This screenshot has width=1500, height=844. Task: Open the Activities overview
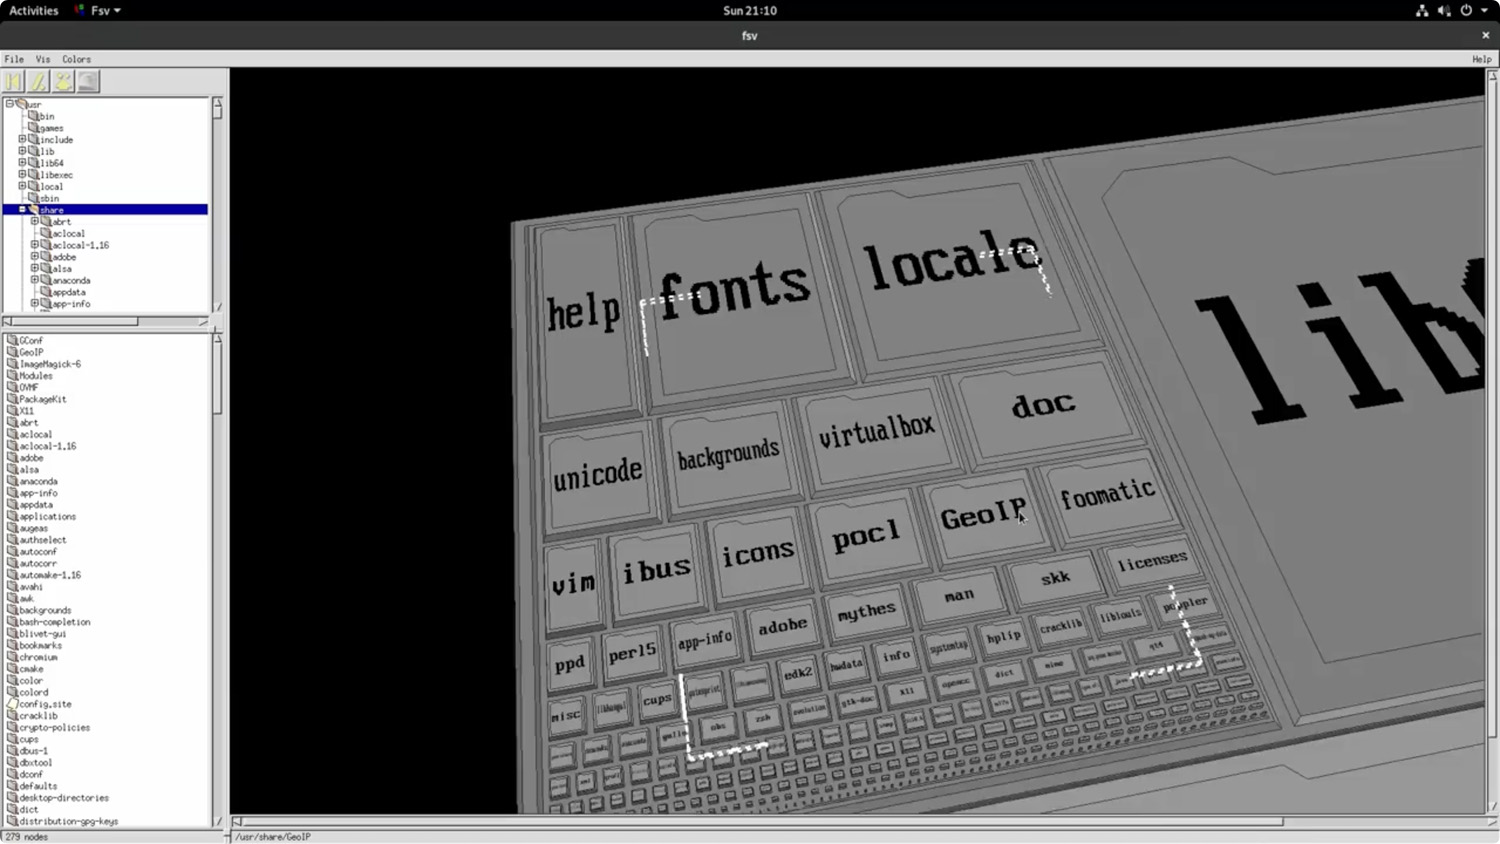[34, 10]
